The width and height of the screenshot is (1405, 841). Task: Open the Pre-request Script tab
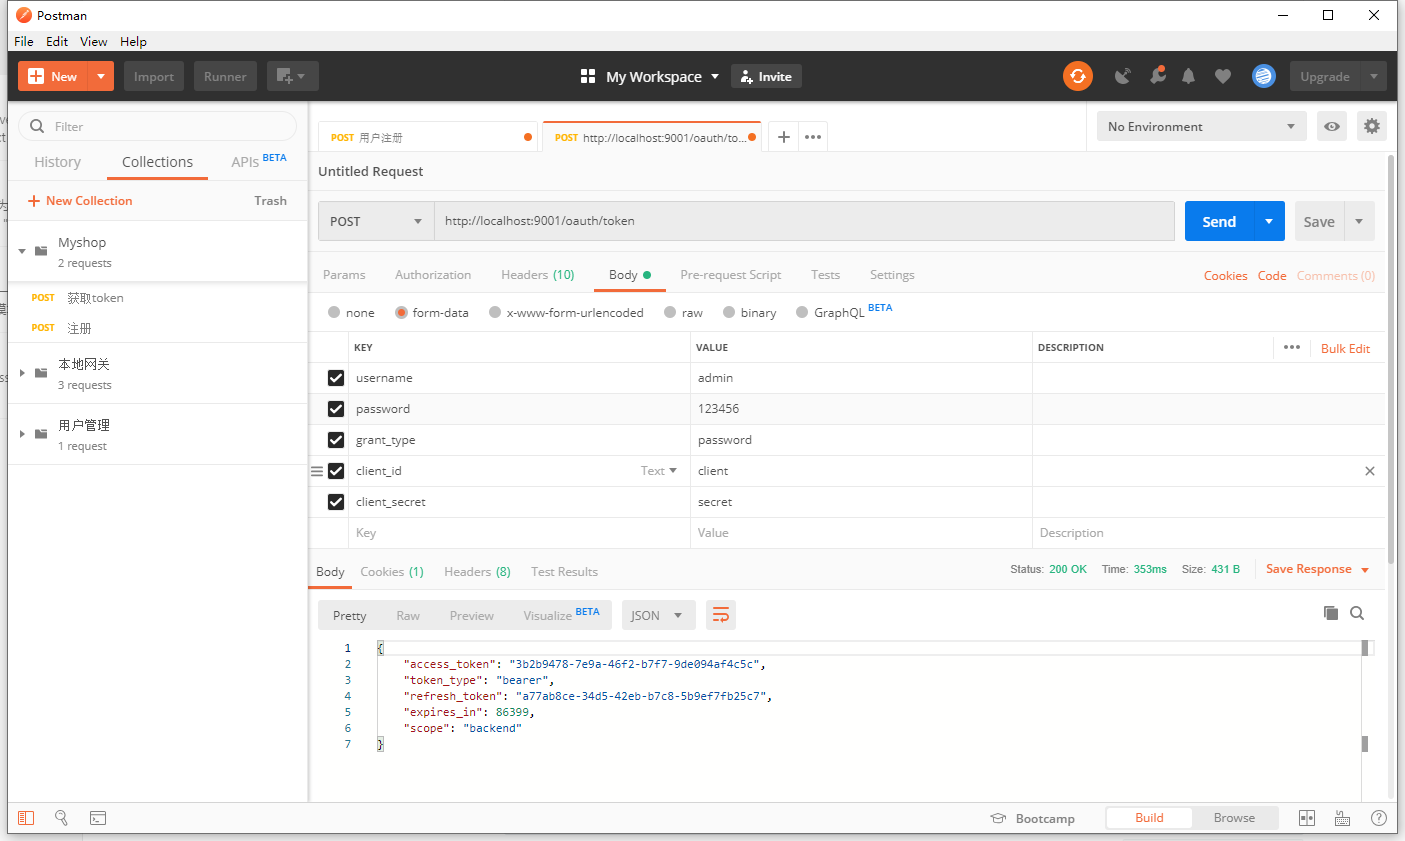pyautogui.click(x=730, y=275)
